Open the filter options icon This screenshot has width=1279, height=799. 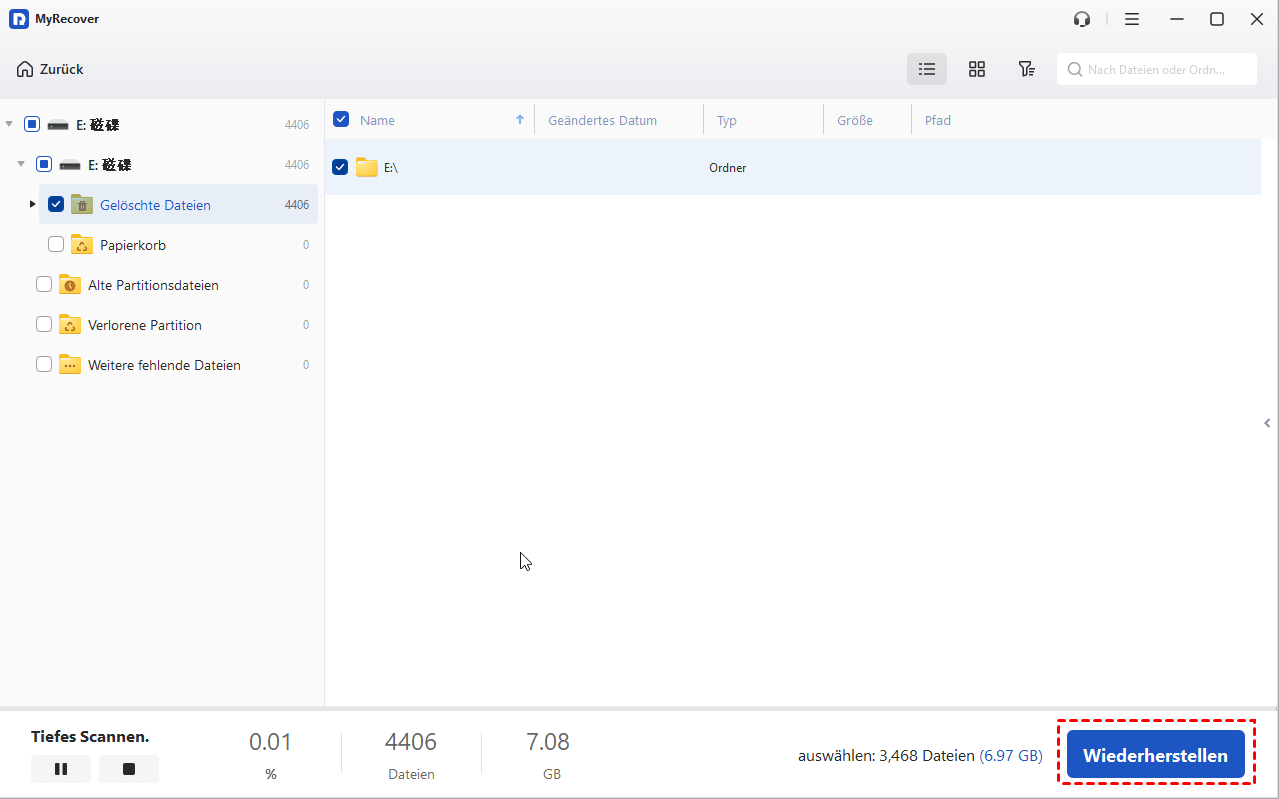pyautogui.click(x=1026, y=69)
